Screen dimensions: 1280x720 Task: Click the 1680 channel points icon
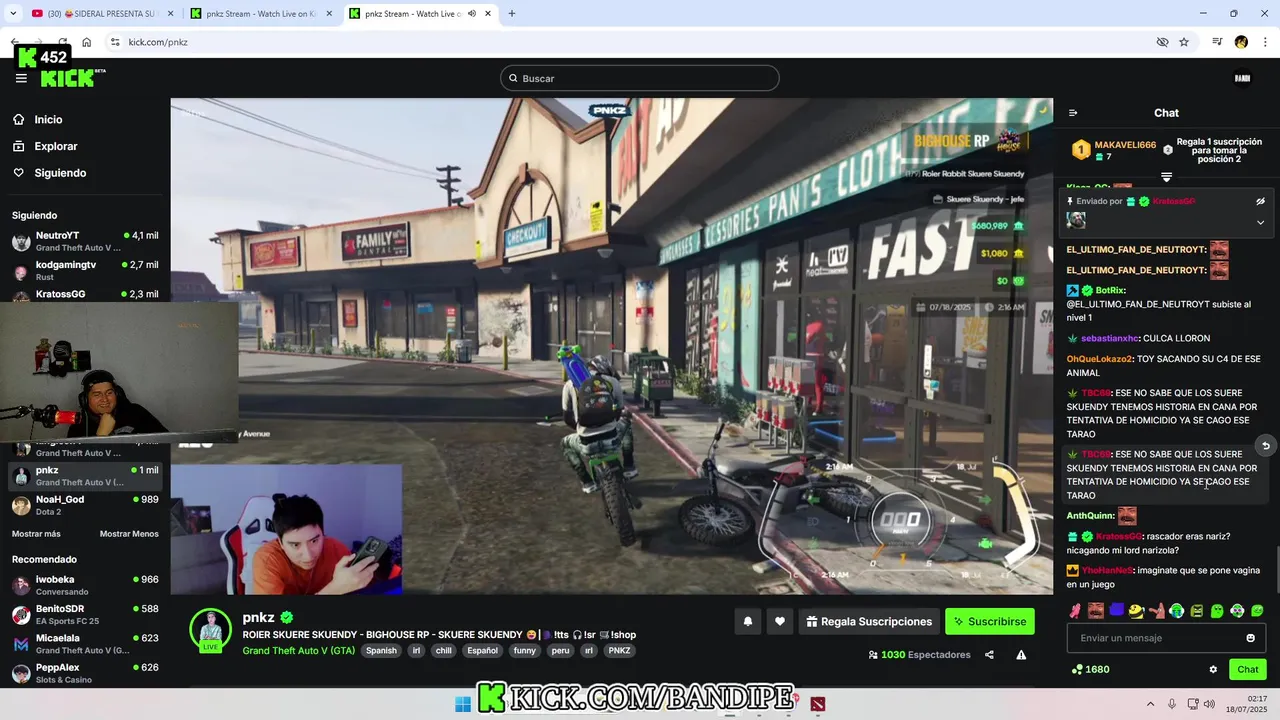coord(1077,669)
